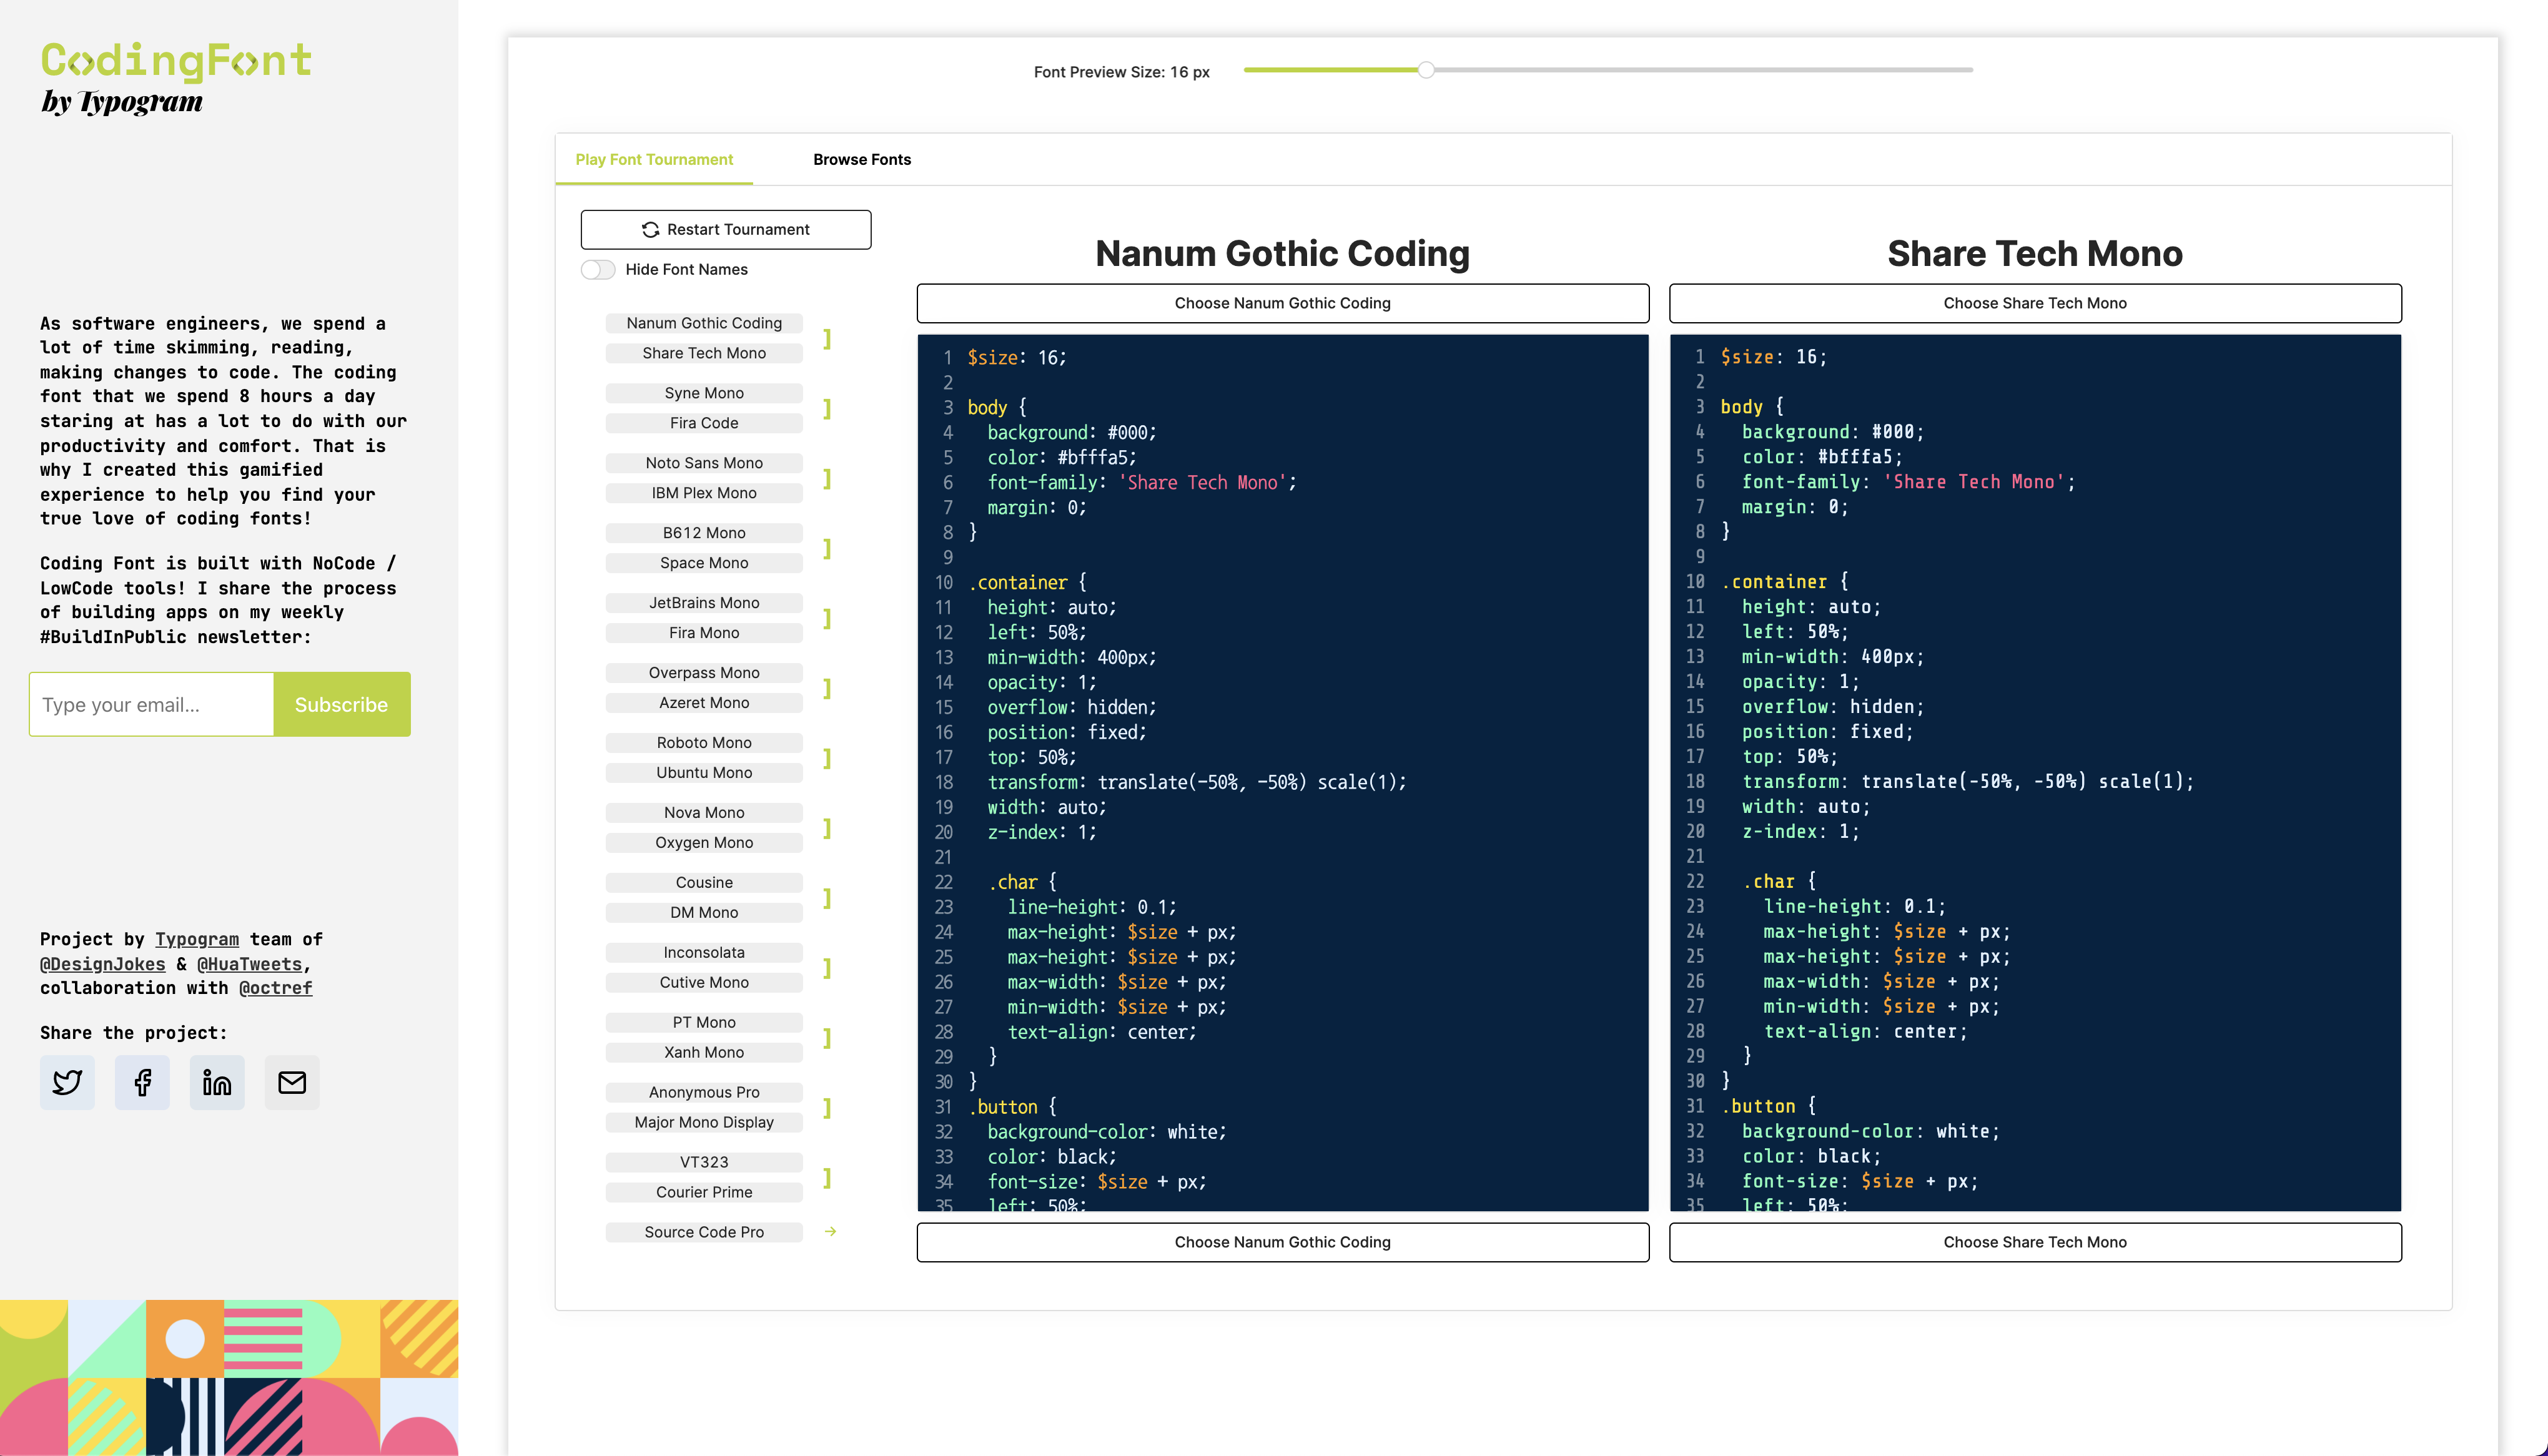Click the font preview size slider handle
The width and height of the screenshot is (2548, 1456).
(x=1426, y=70)
